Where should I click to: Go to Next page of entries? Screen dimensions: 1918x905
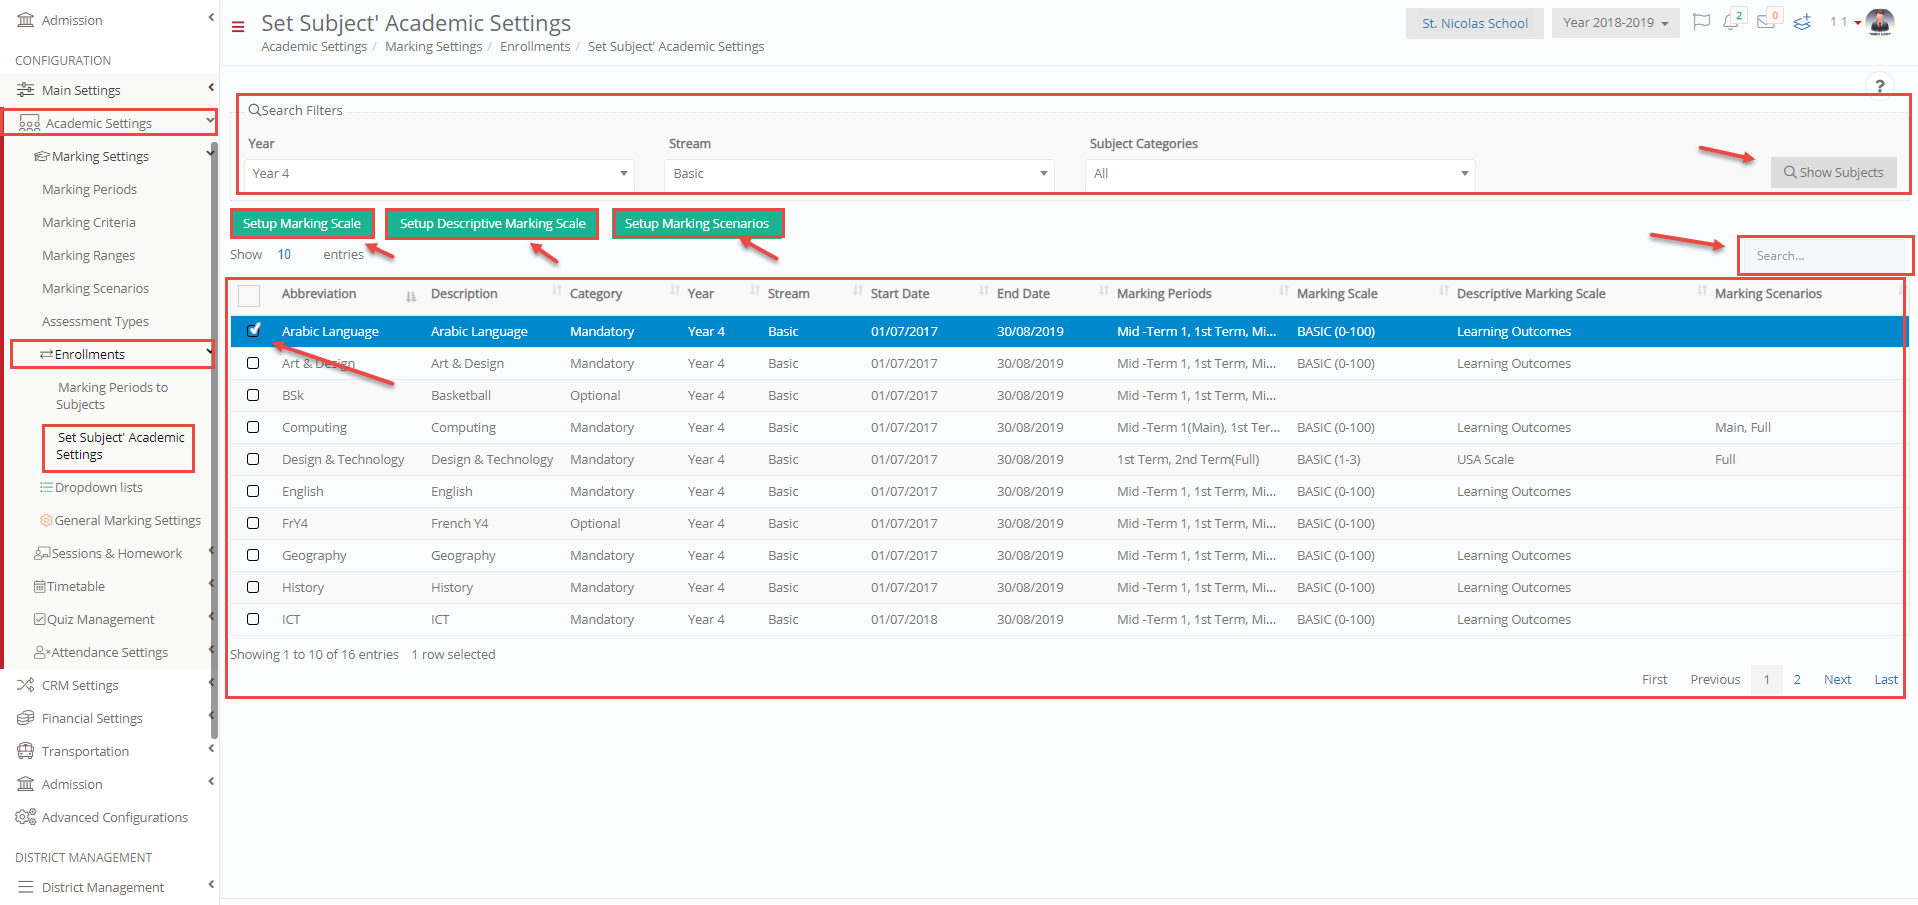[x=1837, y=679]
